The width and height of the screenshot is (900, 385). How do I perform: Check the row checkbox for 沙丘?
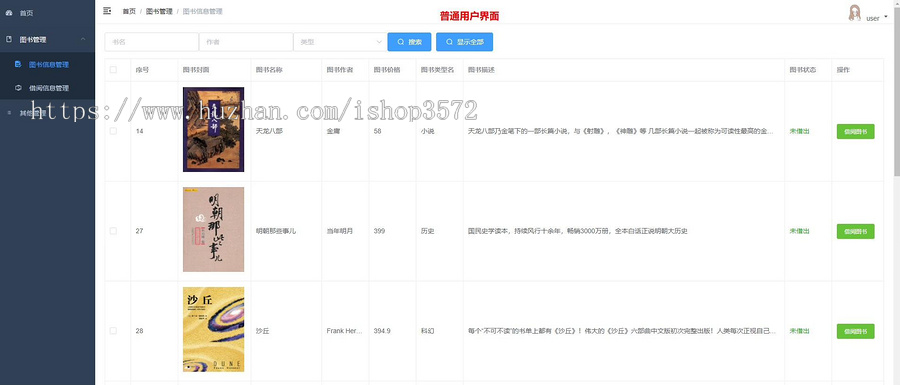pos(113,330)
